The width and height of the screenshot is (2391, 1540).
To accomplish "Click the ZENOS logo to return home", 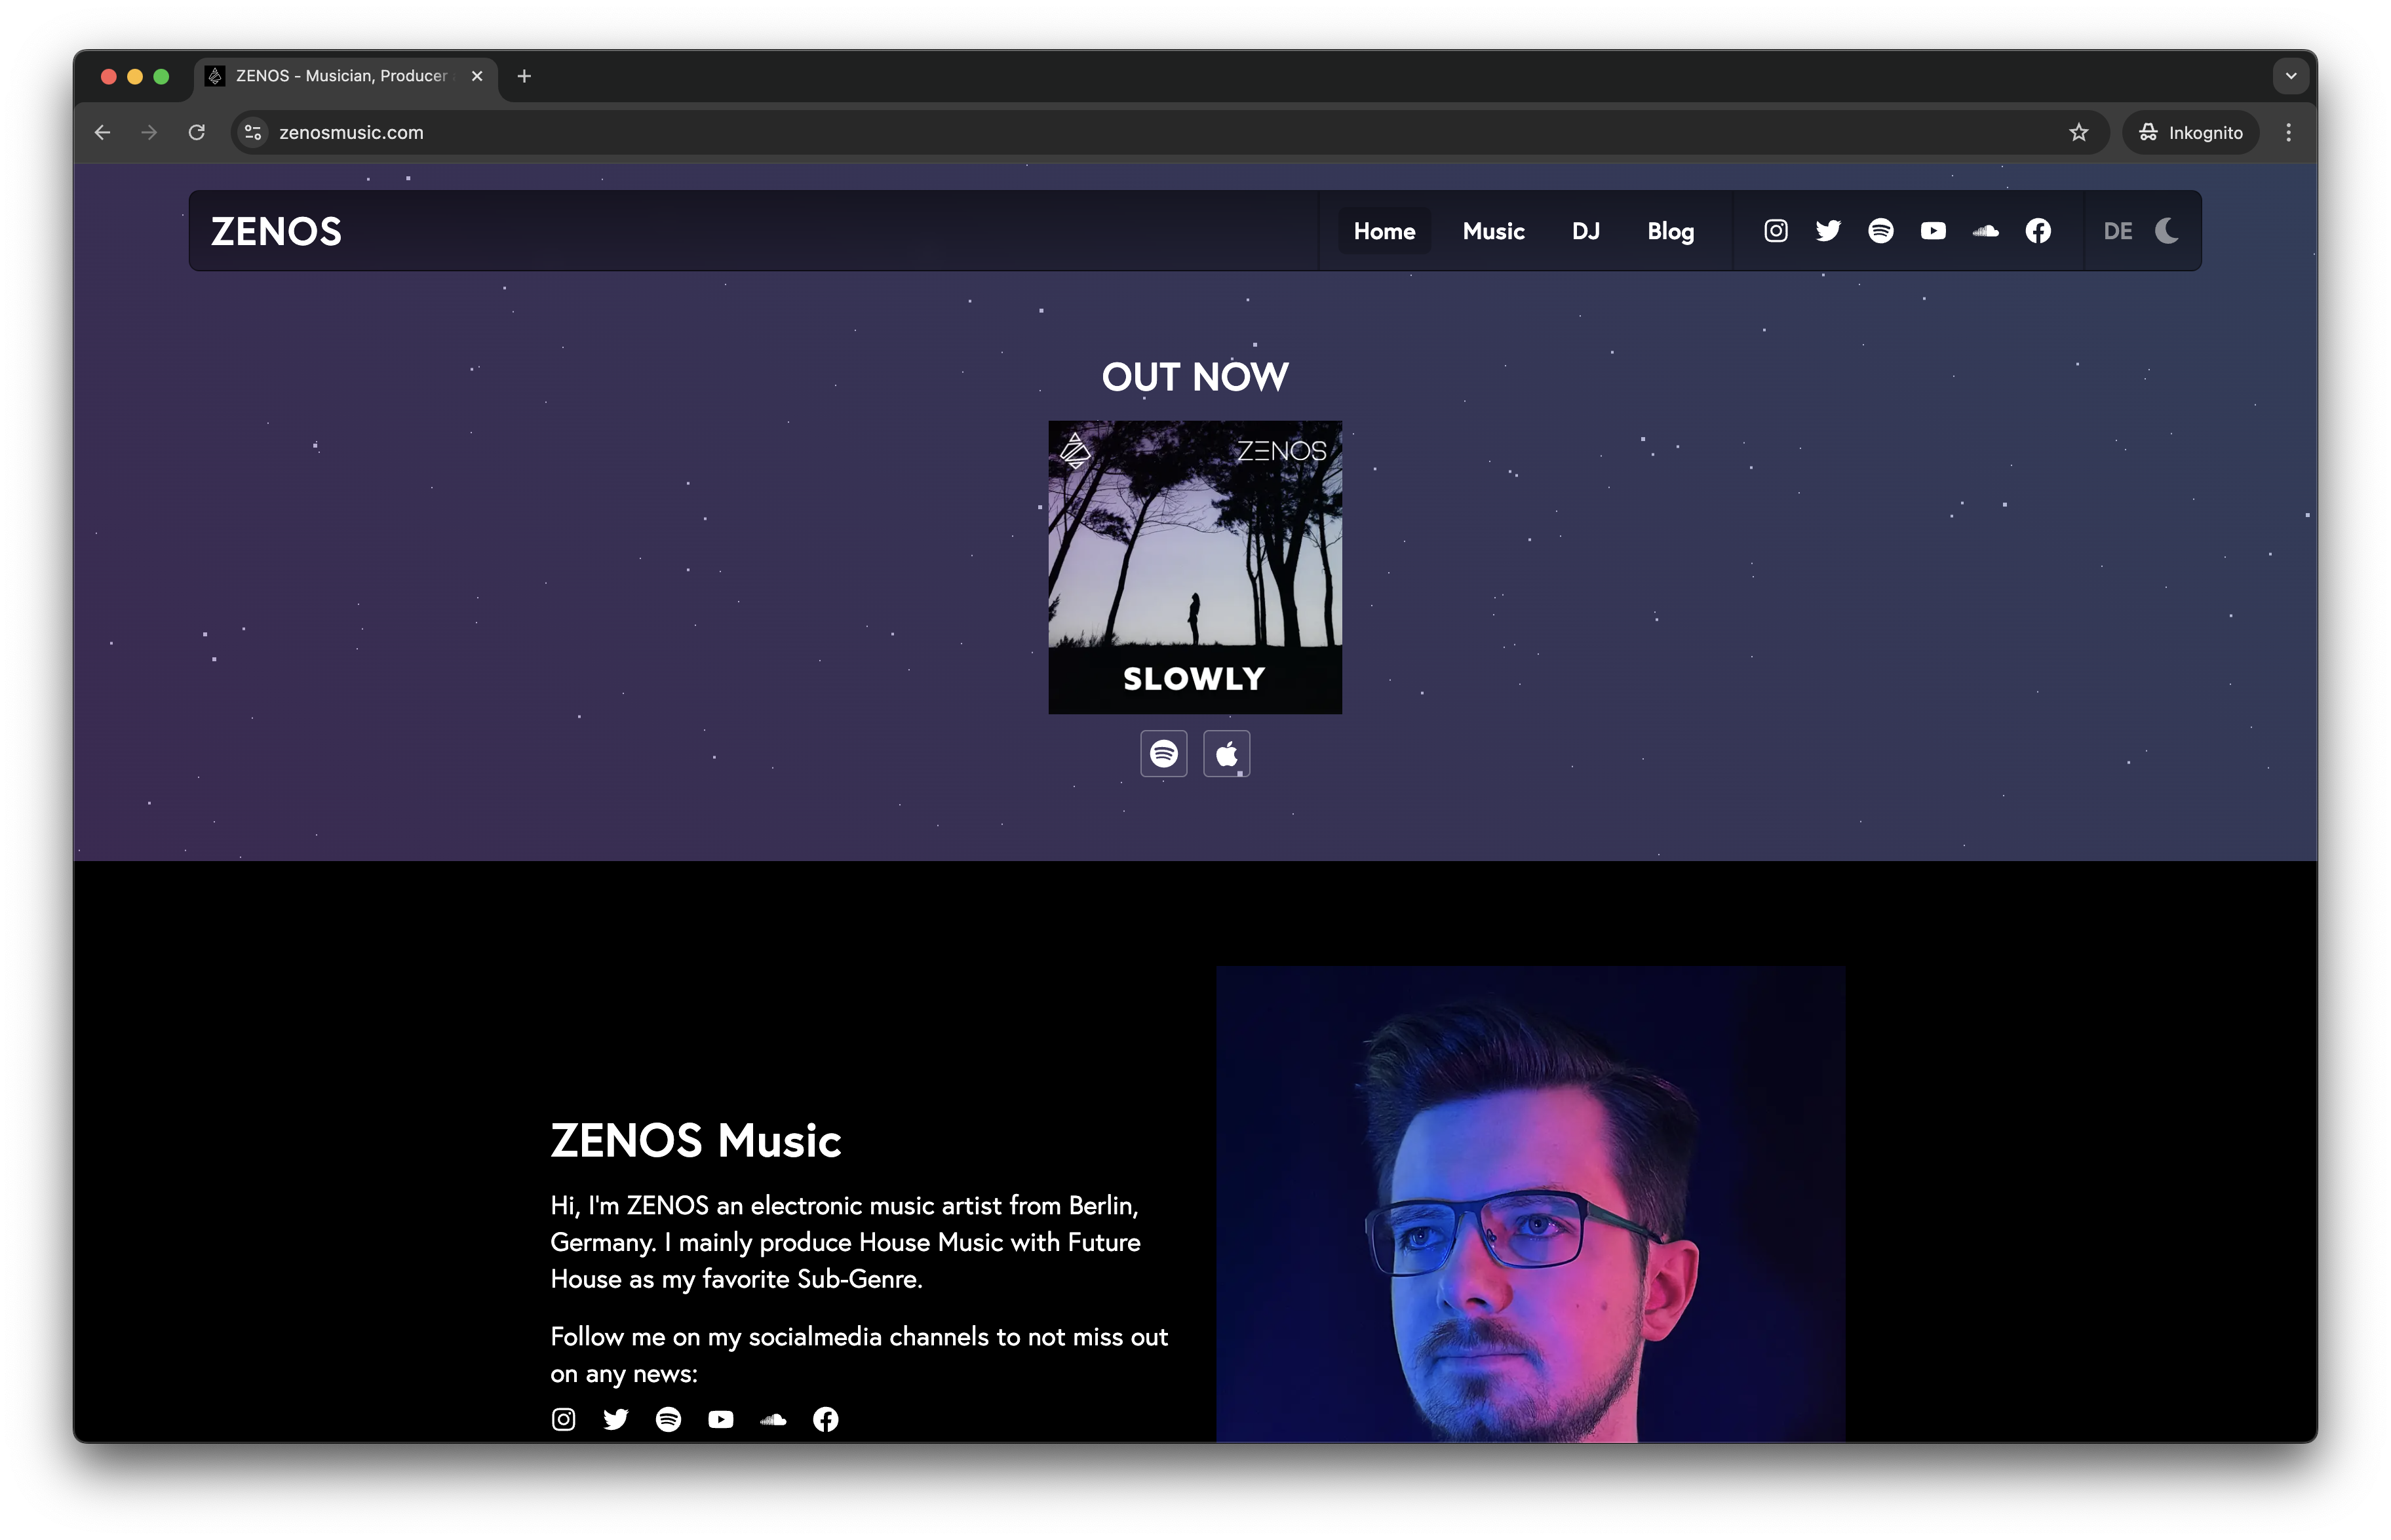I will tap(276, 230).
